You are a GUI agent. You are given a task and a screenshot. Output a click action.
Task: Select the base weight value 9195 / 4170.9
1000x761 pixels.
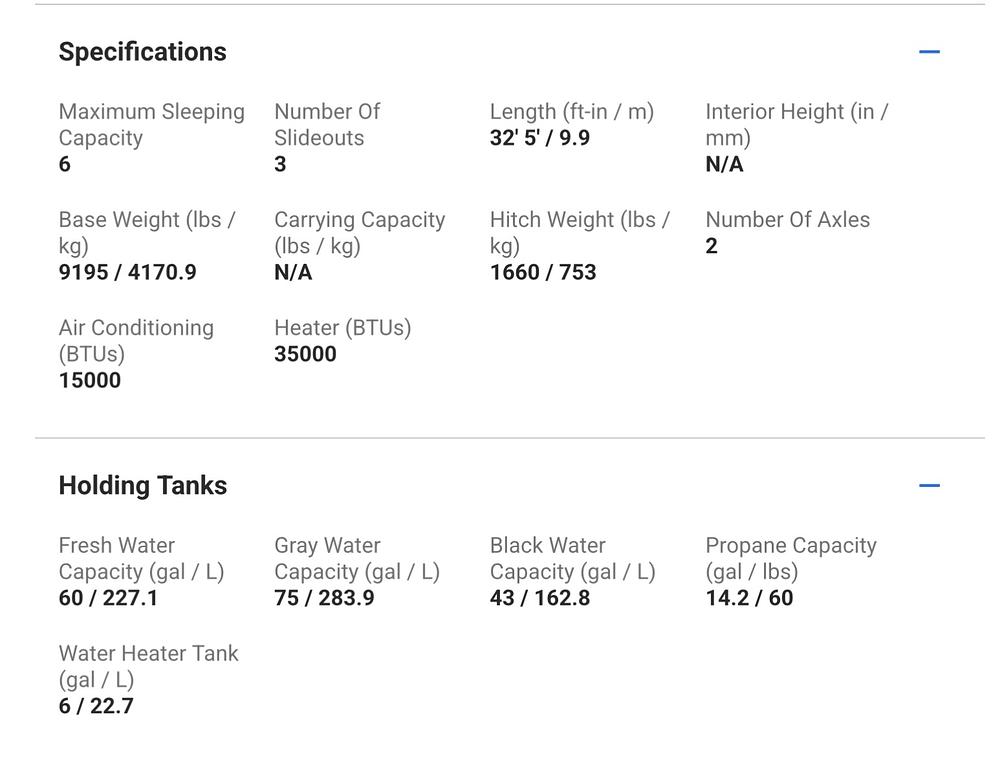(128, 272)
